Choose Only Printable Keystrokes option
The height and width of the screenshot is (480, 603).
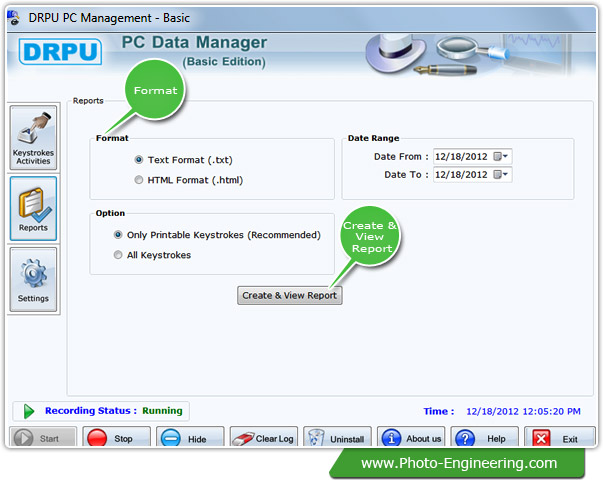(217, 235)
